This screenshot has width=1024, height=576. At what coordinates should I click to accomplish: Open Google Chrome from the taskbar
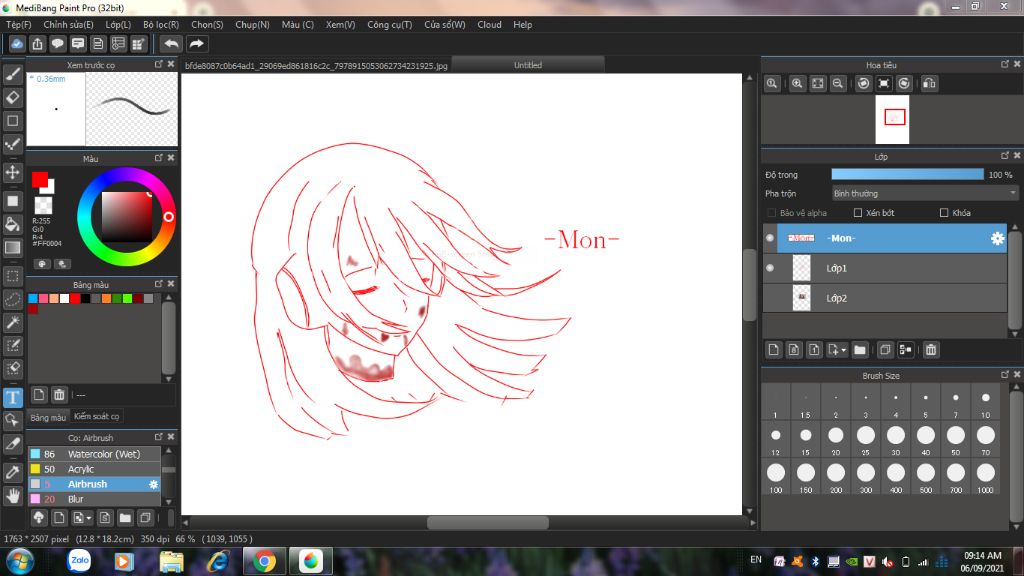(x=264, y=561)
